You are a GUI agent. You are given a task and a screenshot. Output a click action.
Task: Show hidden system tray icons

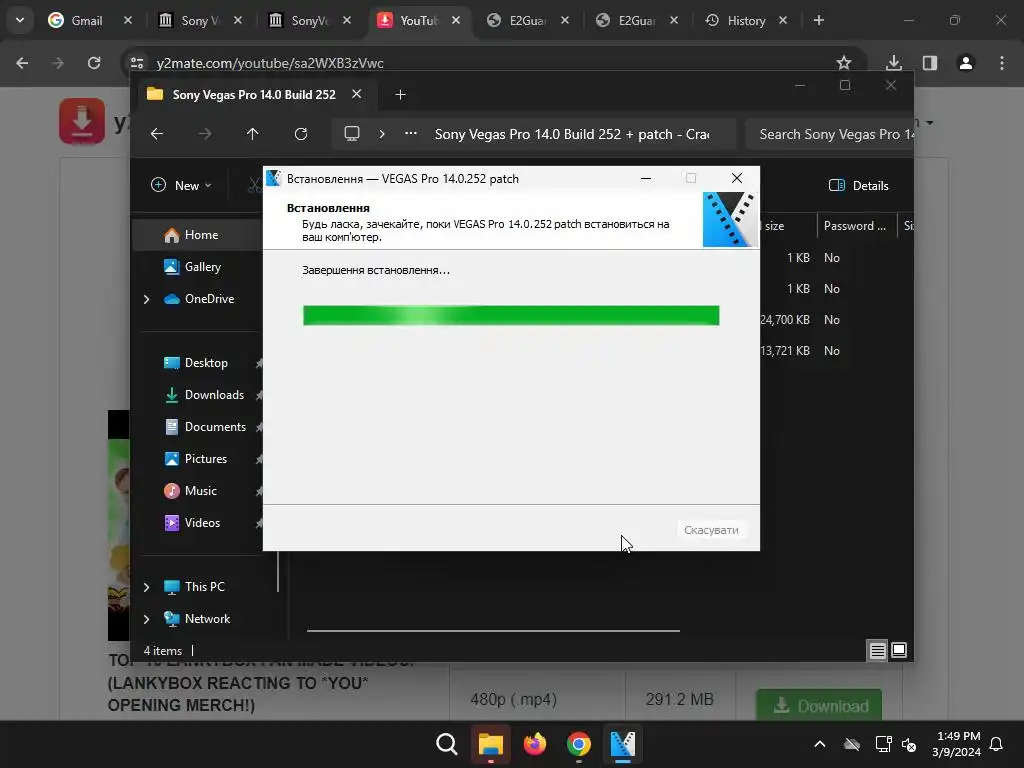point(820,744)
